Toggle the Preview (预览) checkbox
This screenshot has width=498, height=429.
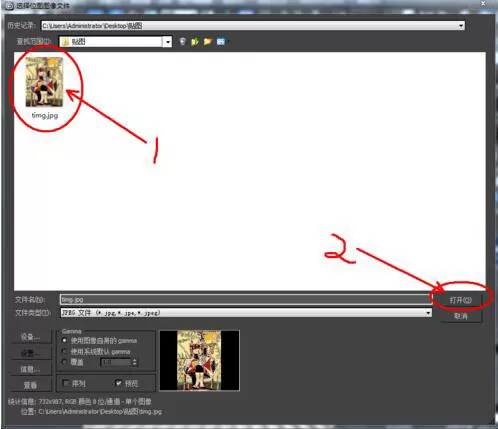[118, 383]
